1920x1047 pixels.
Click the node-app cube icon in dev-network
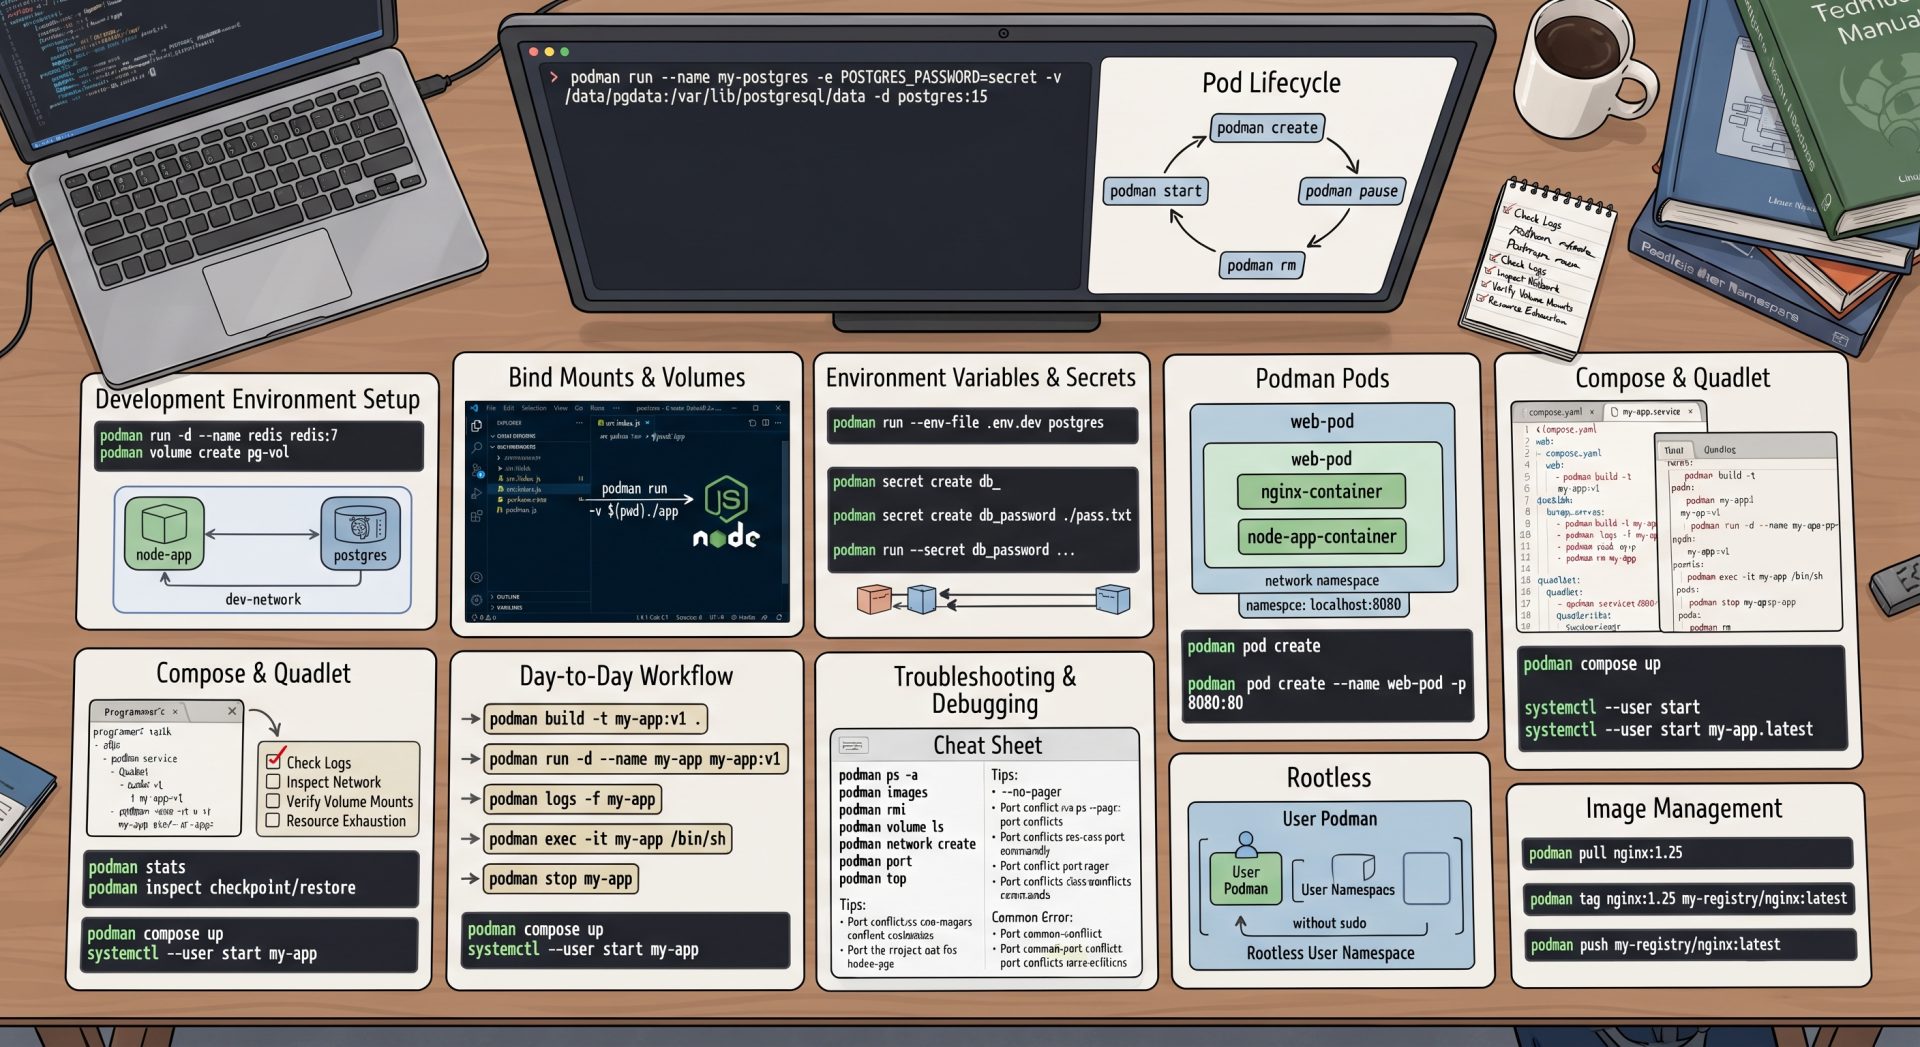click(x=164, y=523)
